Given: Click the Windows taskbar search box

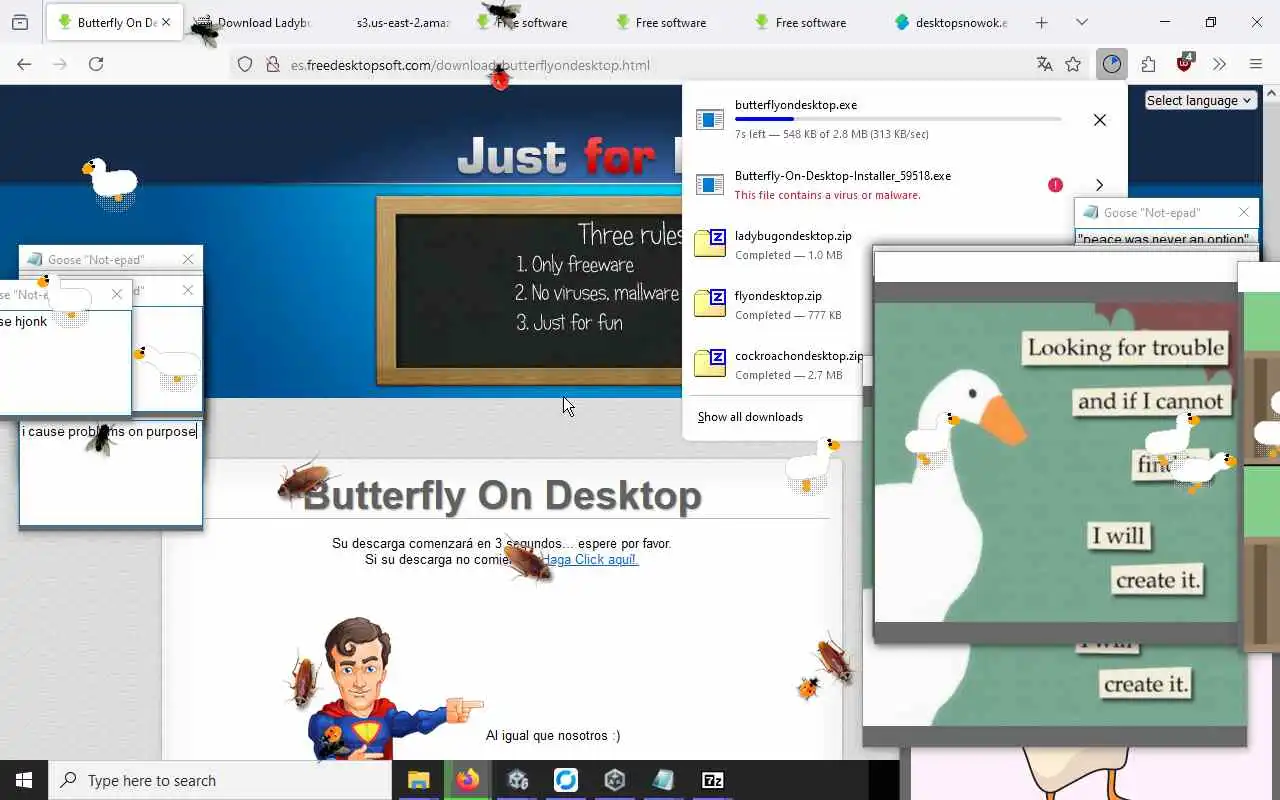Looking at the screenshot, I should tap(220, 780).
